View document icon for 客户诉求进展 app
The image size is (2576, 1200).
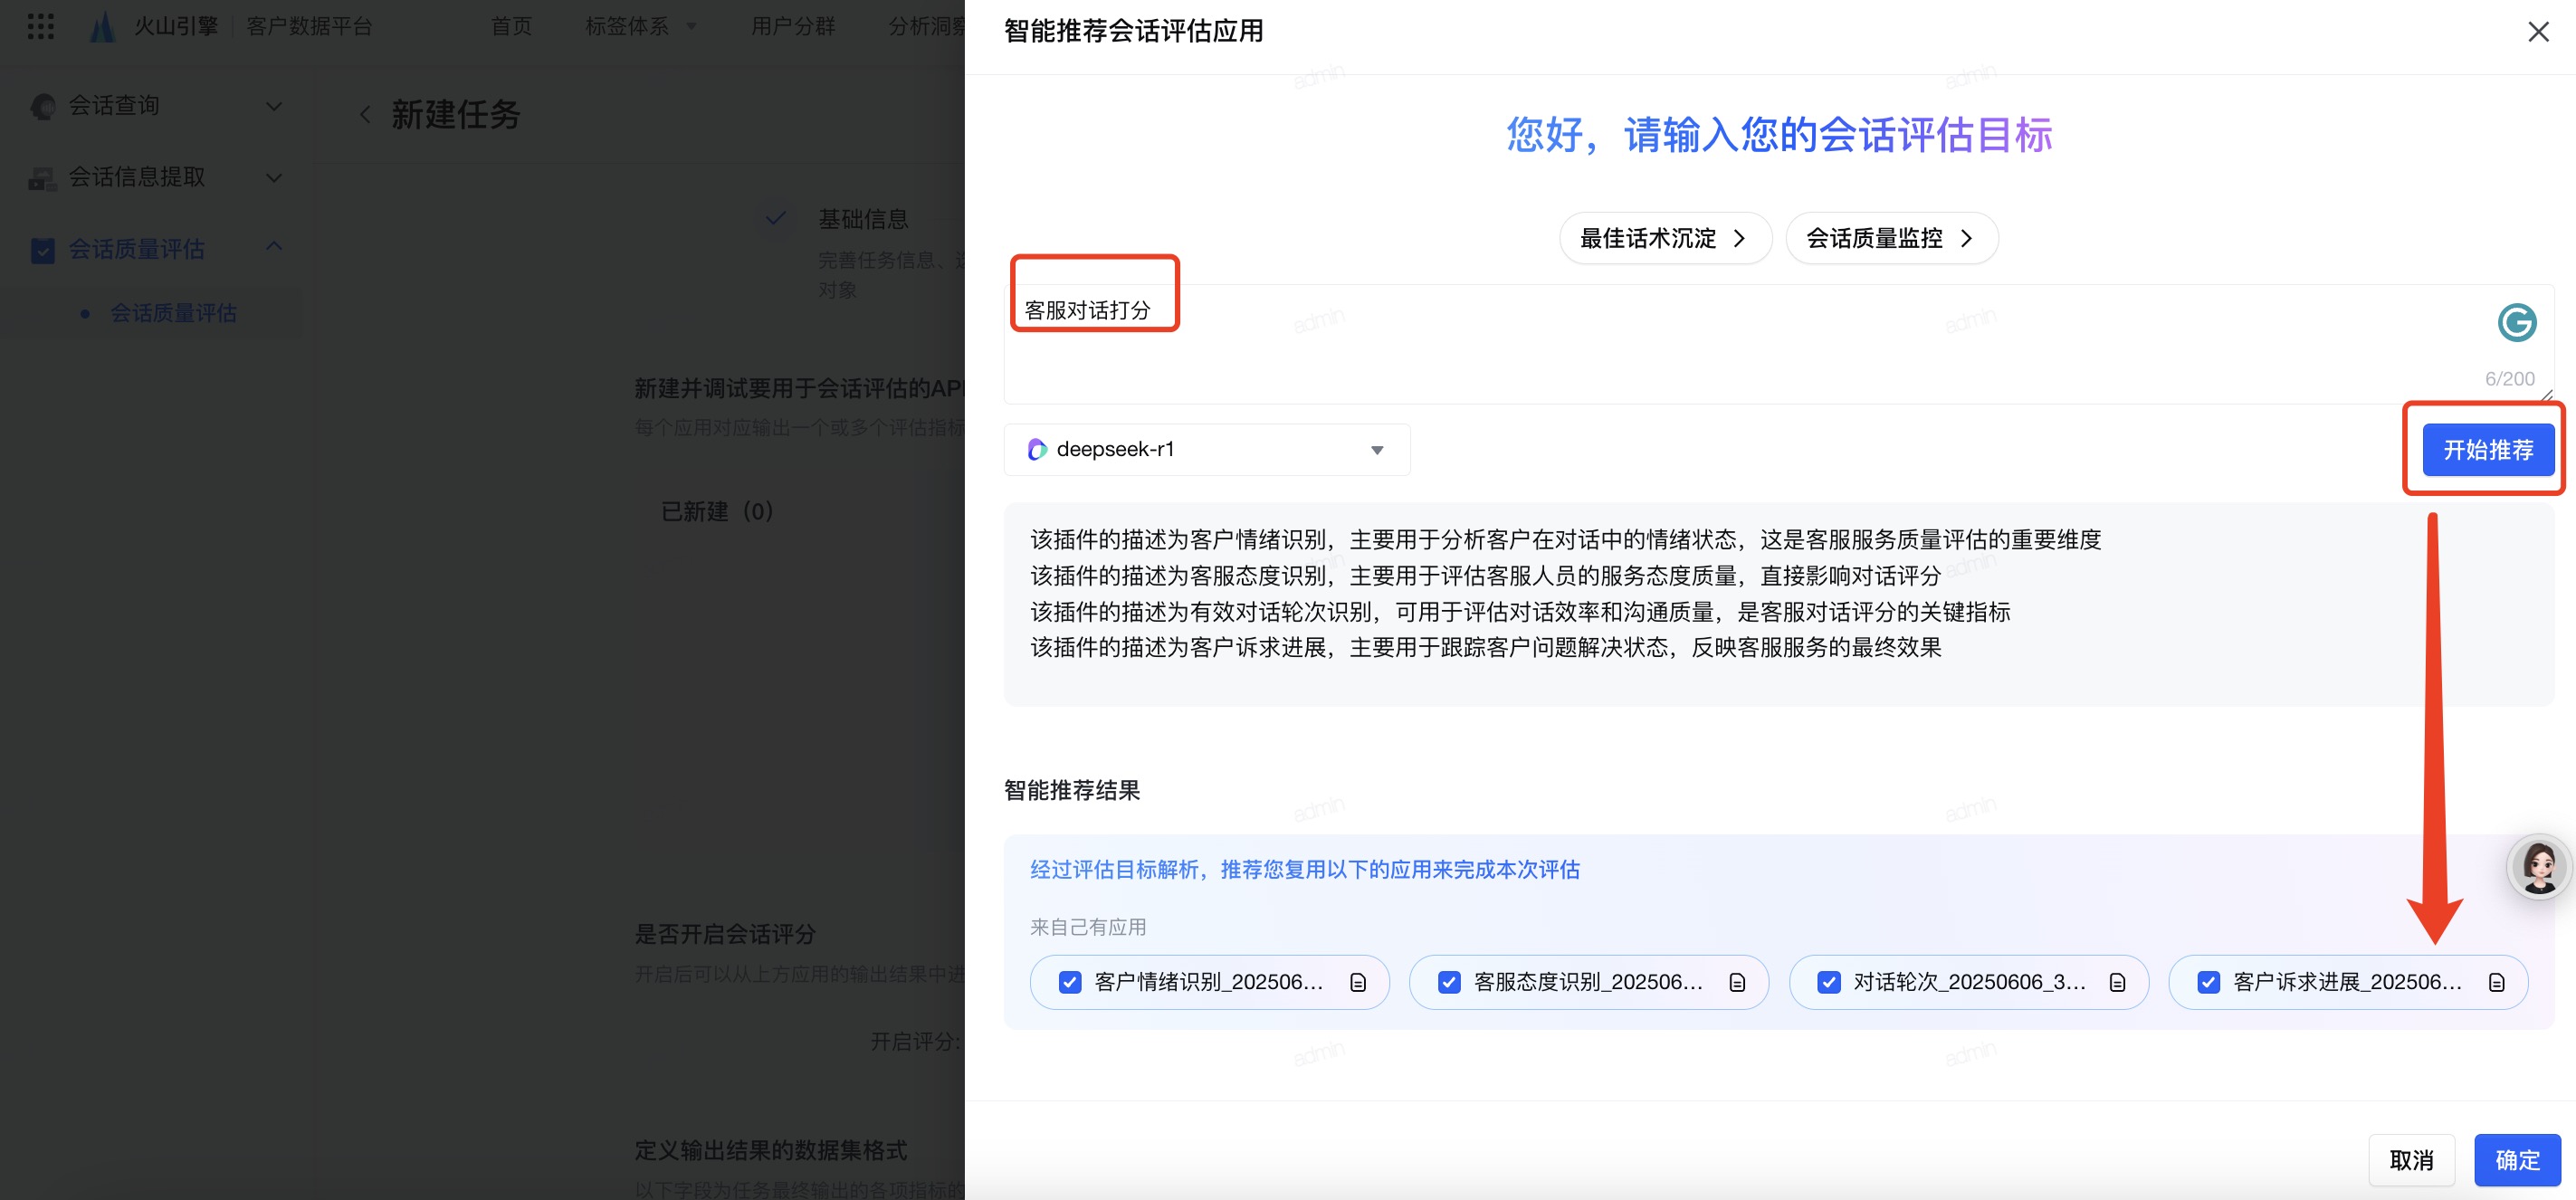(2496, 982)
